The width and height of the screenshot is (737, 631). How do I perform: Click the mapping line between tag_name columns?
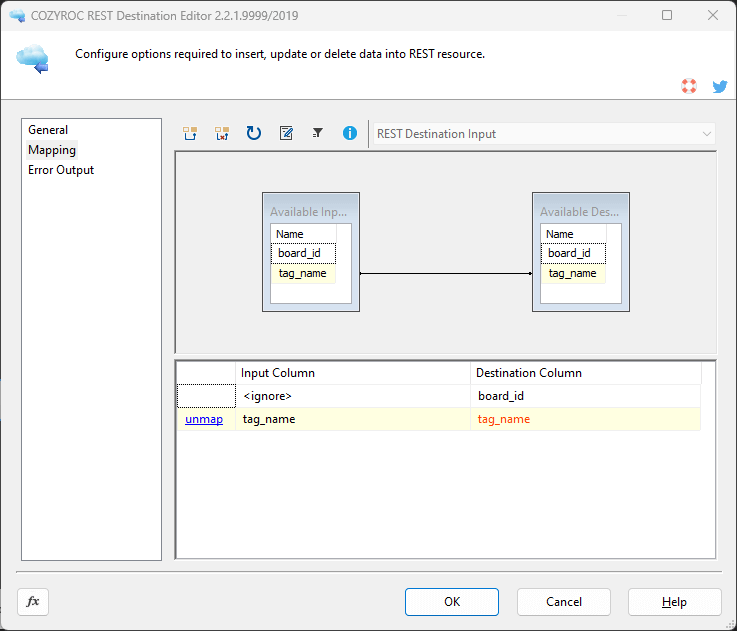(446, 273)
